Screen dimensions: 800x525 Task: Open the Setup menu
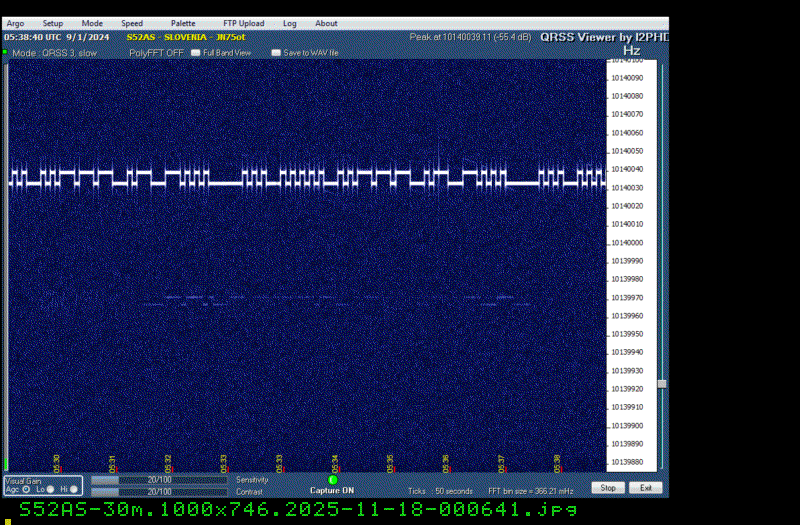click(52, 23)
